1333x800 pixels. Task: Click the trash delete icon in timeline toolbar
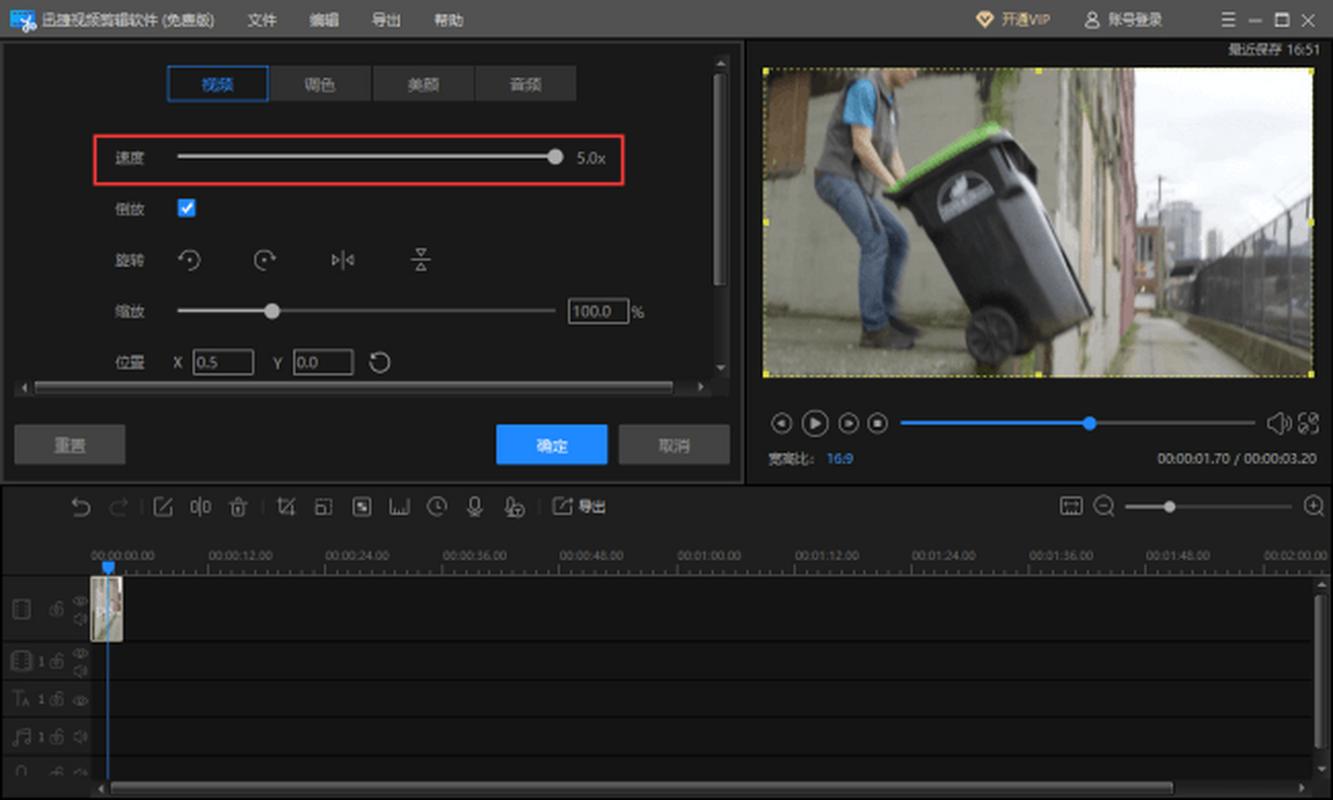[238, 507]
